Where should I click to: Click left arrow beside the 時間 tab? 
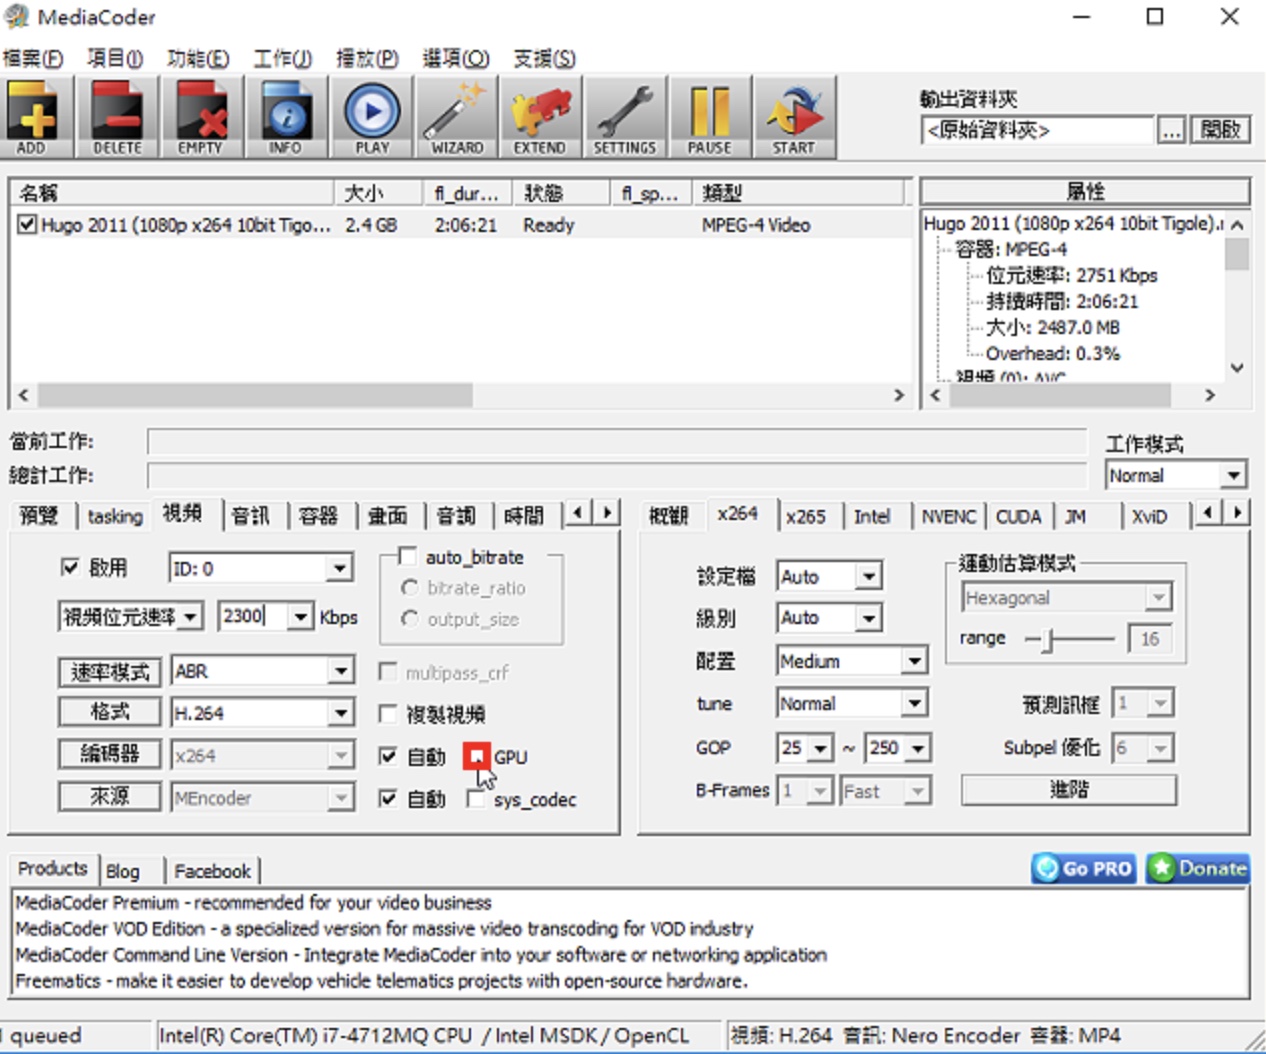click(x=577, y=513)
